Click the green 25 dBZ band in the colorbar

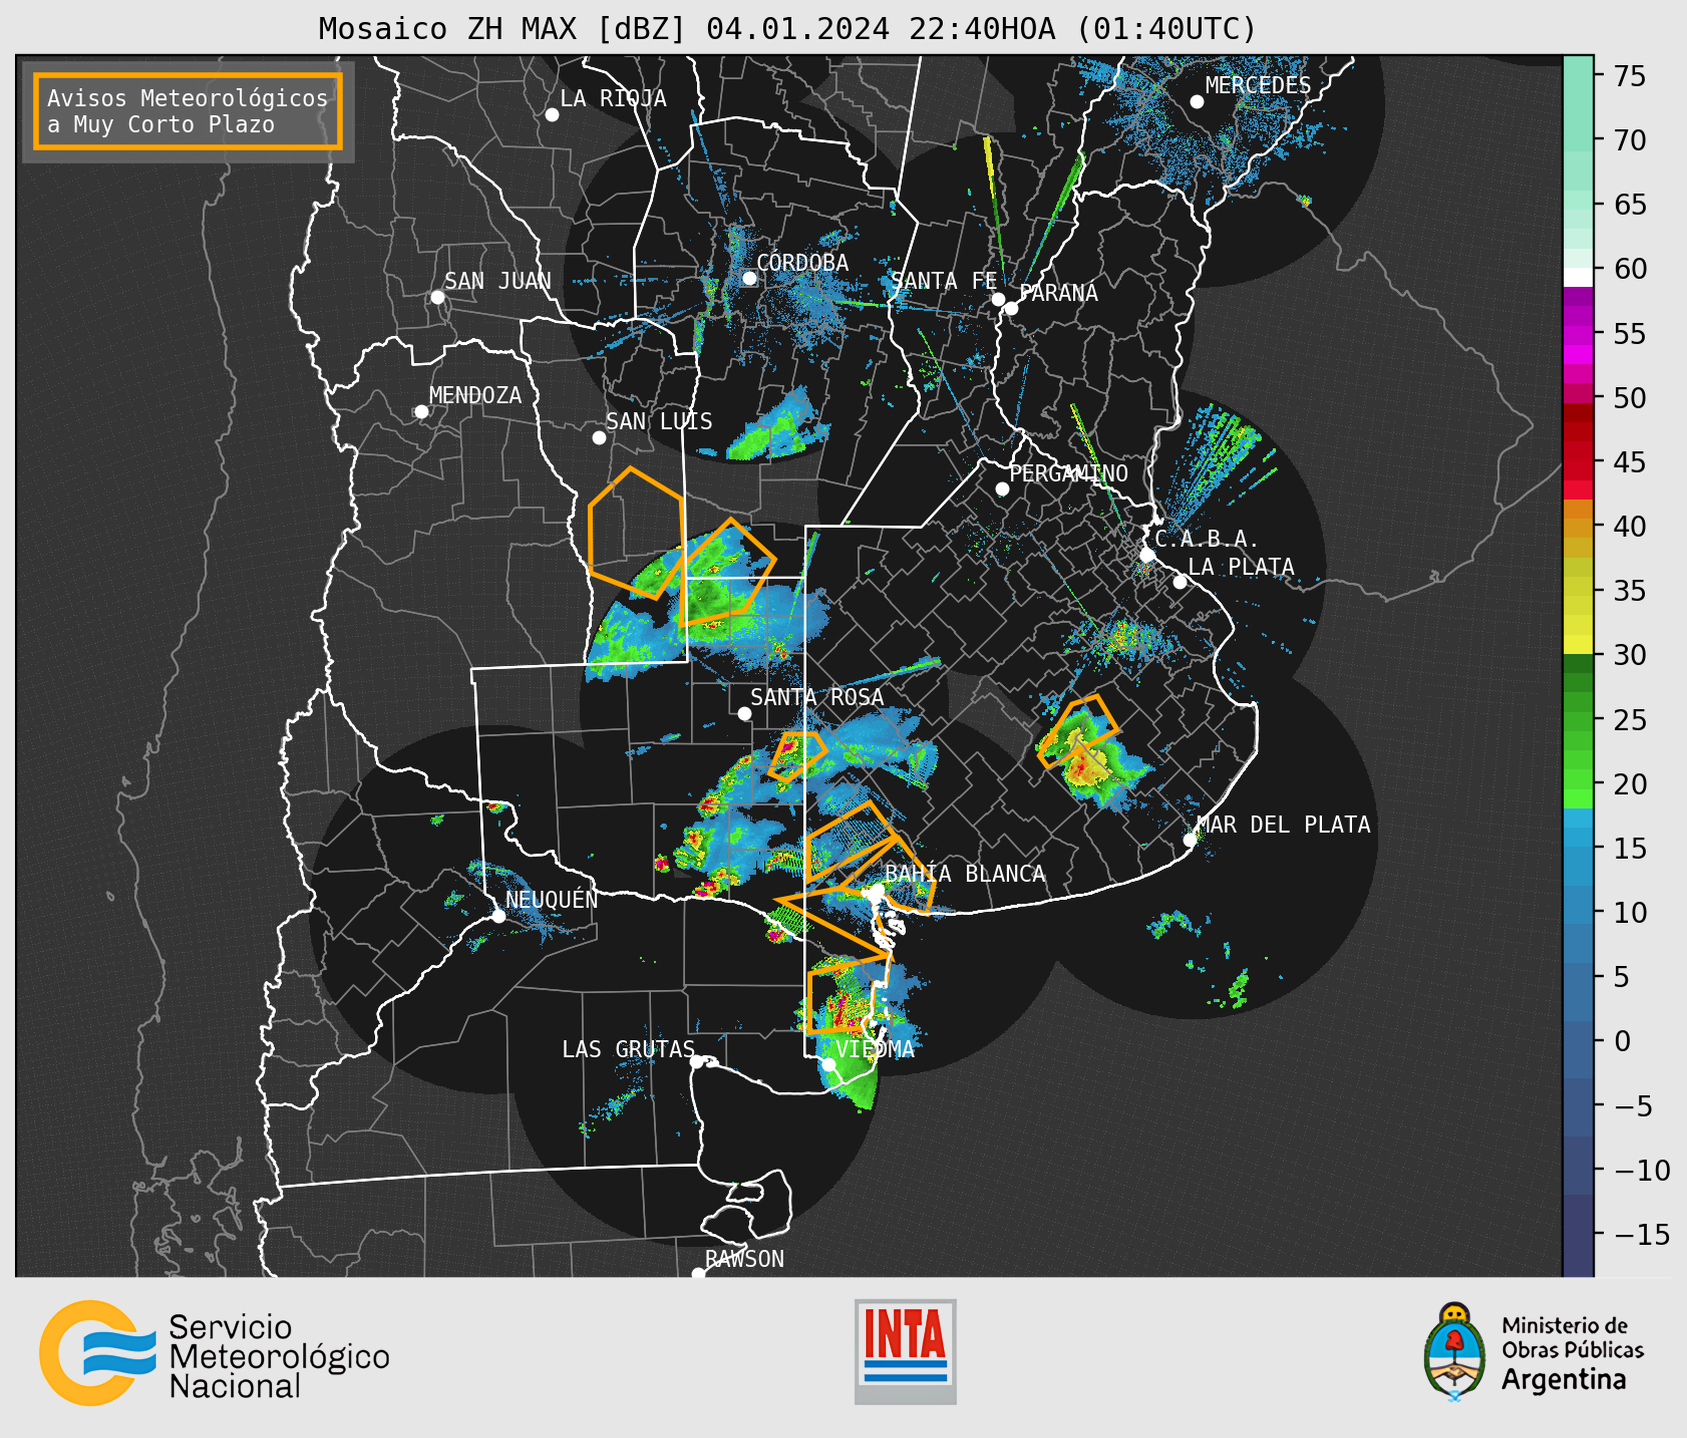1578,719
